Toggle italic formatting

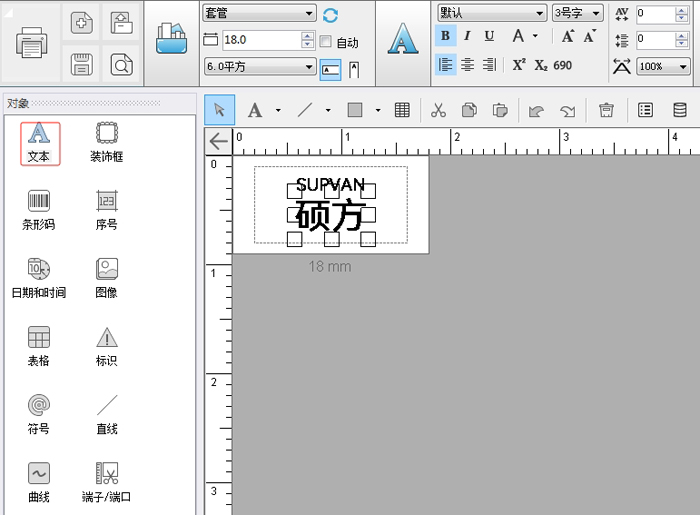467,36
